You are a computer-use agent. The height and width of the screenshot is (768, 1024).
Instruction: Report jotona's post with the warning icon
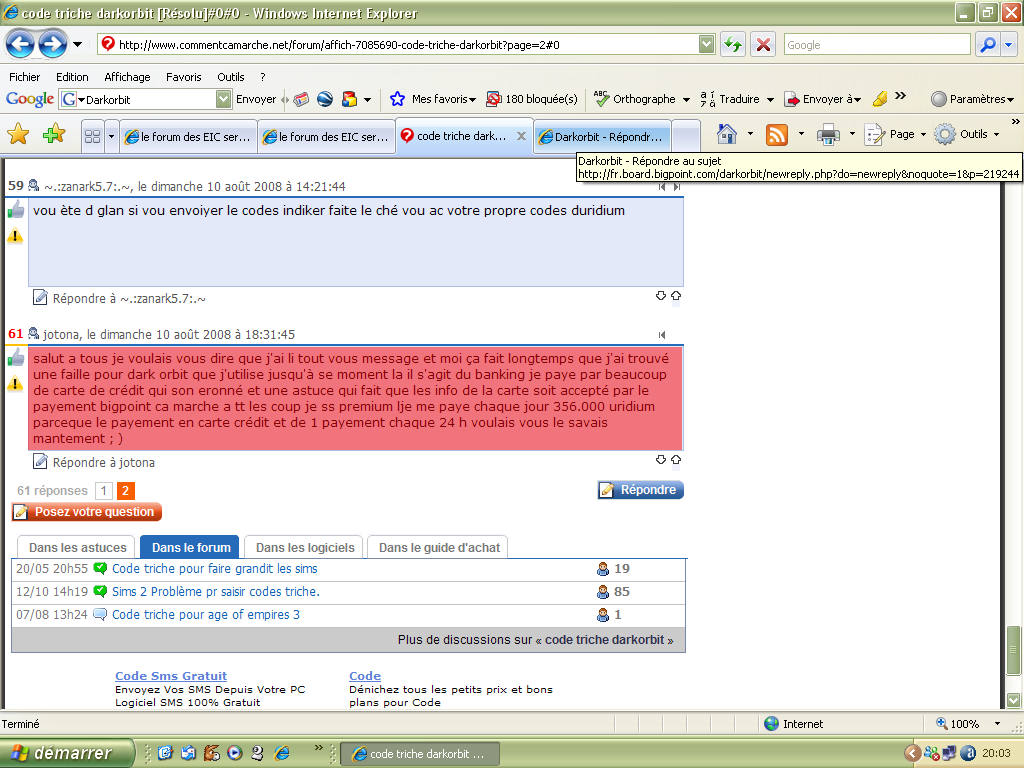[15, 384]
